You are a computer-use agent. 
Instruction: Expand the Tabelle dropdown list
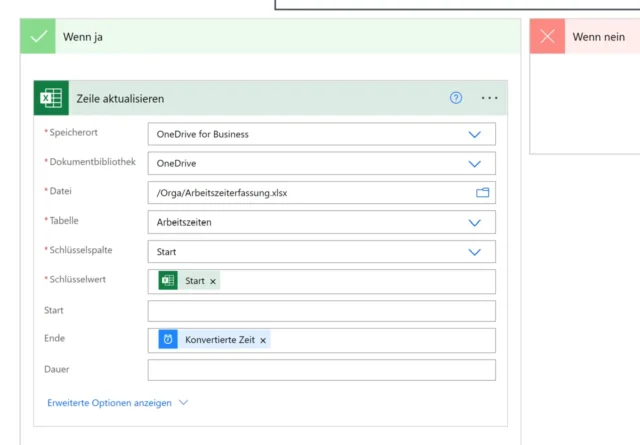click(474, 223)
